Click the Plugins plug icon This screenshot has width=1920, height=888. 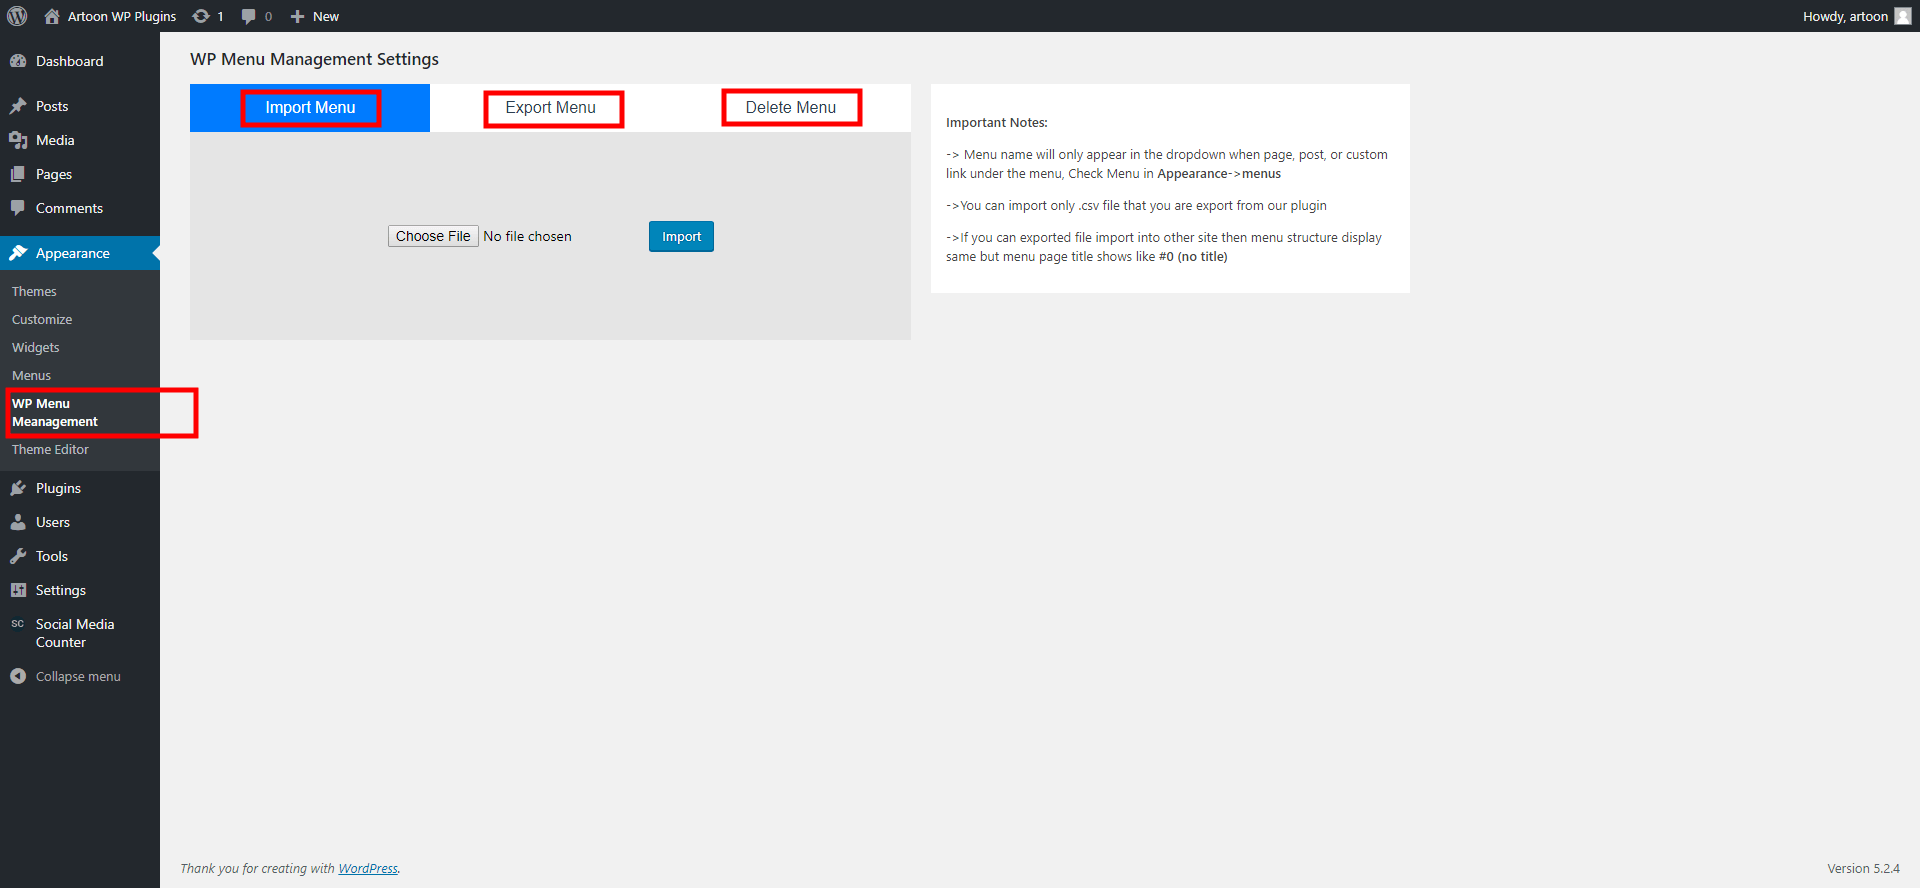coord(18,488)
